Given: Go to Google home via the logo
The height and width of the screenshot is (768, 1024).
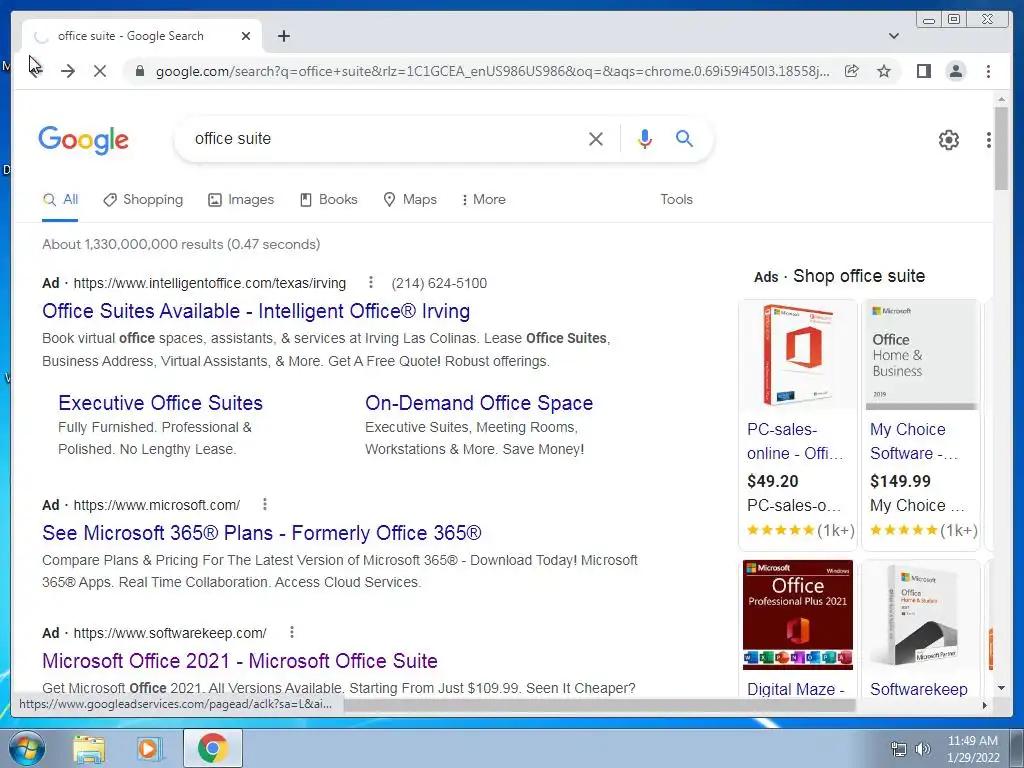Looking at the screenshot, I should [83, 140].
